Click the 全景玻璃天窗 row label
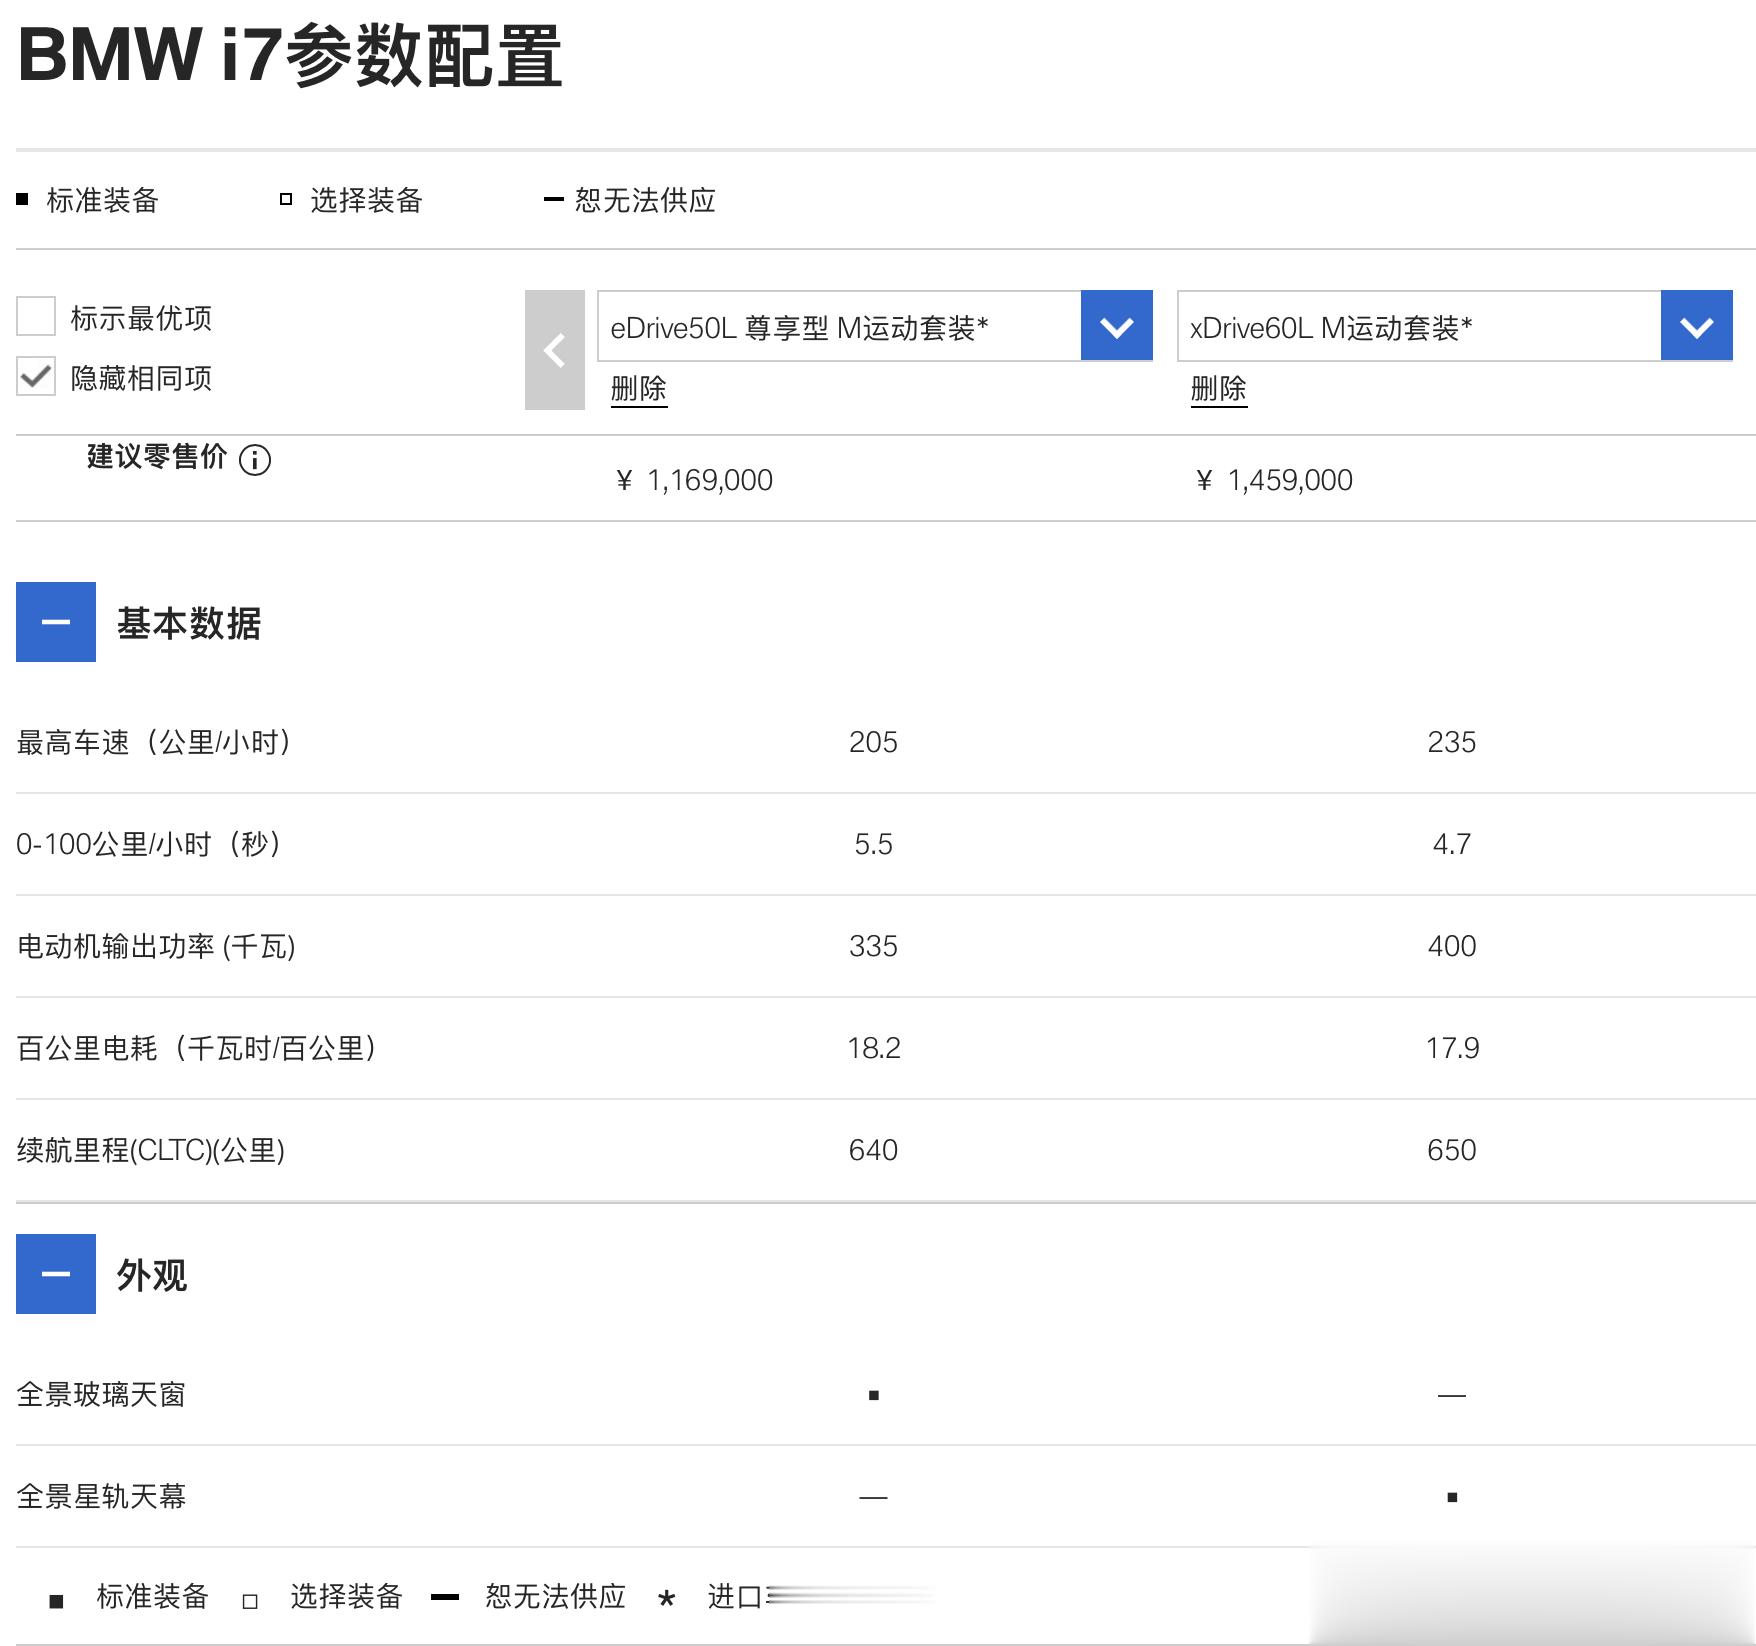The height and width of the screenshot is (1646, 1756). pos(101,1394)
